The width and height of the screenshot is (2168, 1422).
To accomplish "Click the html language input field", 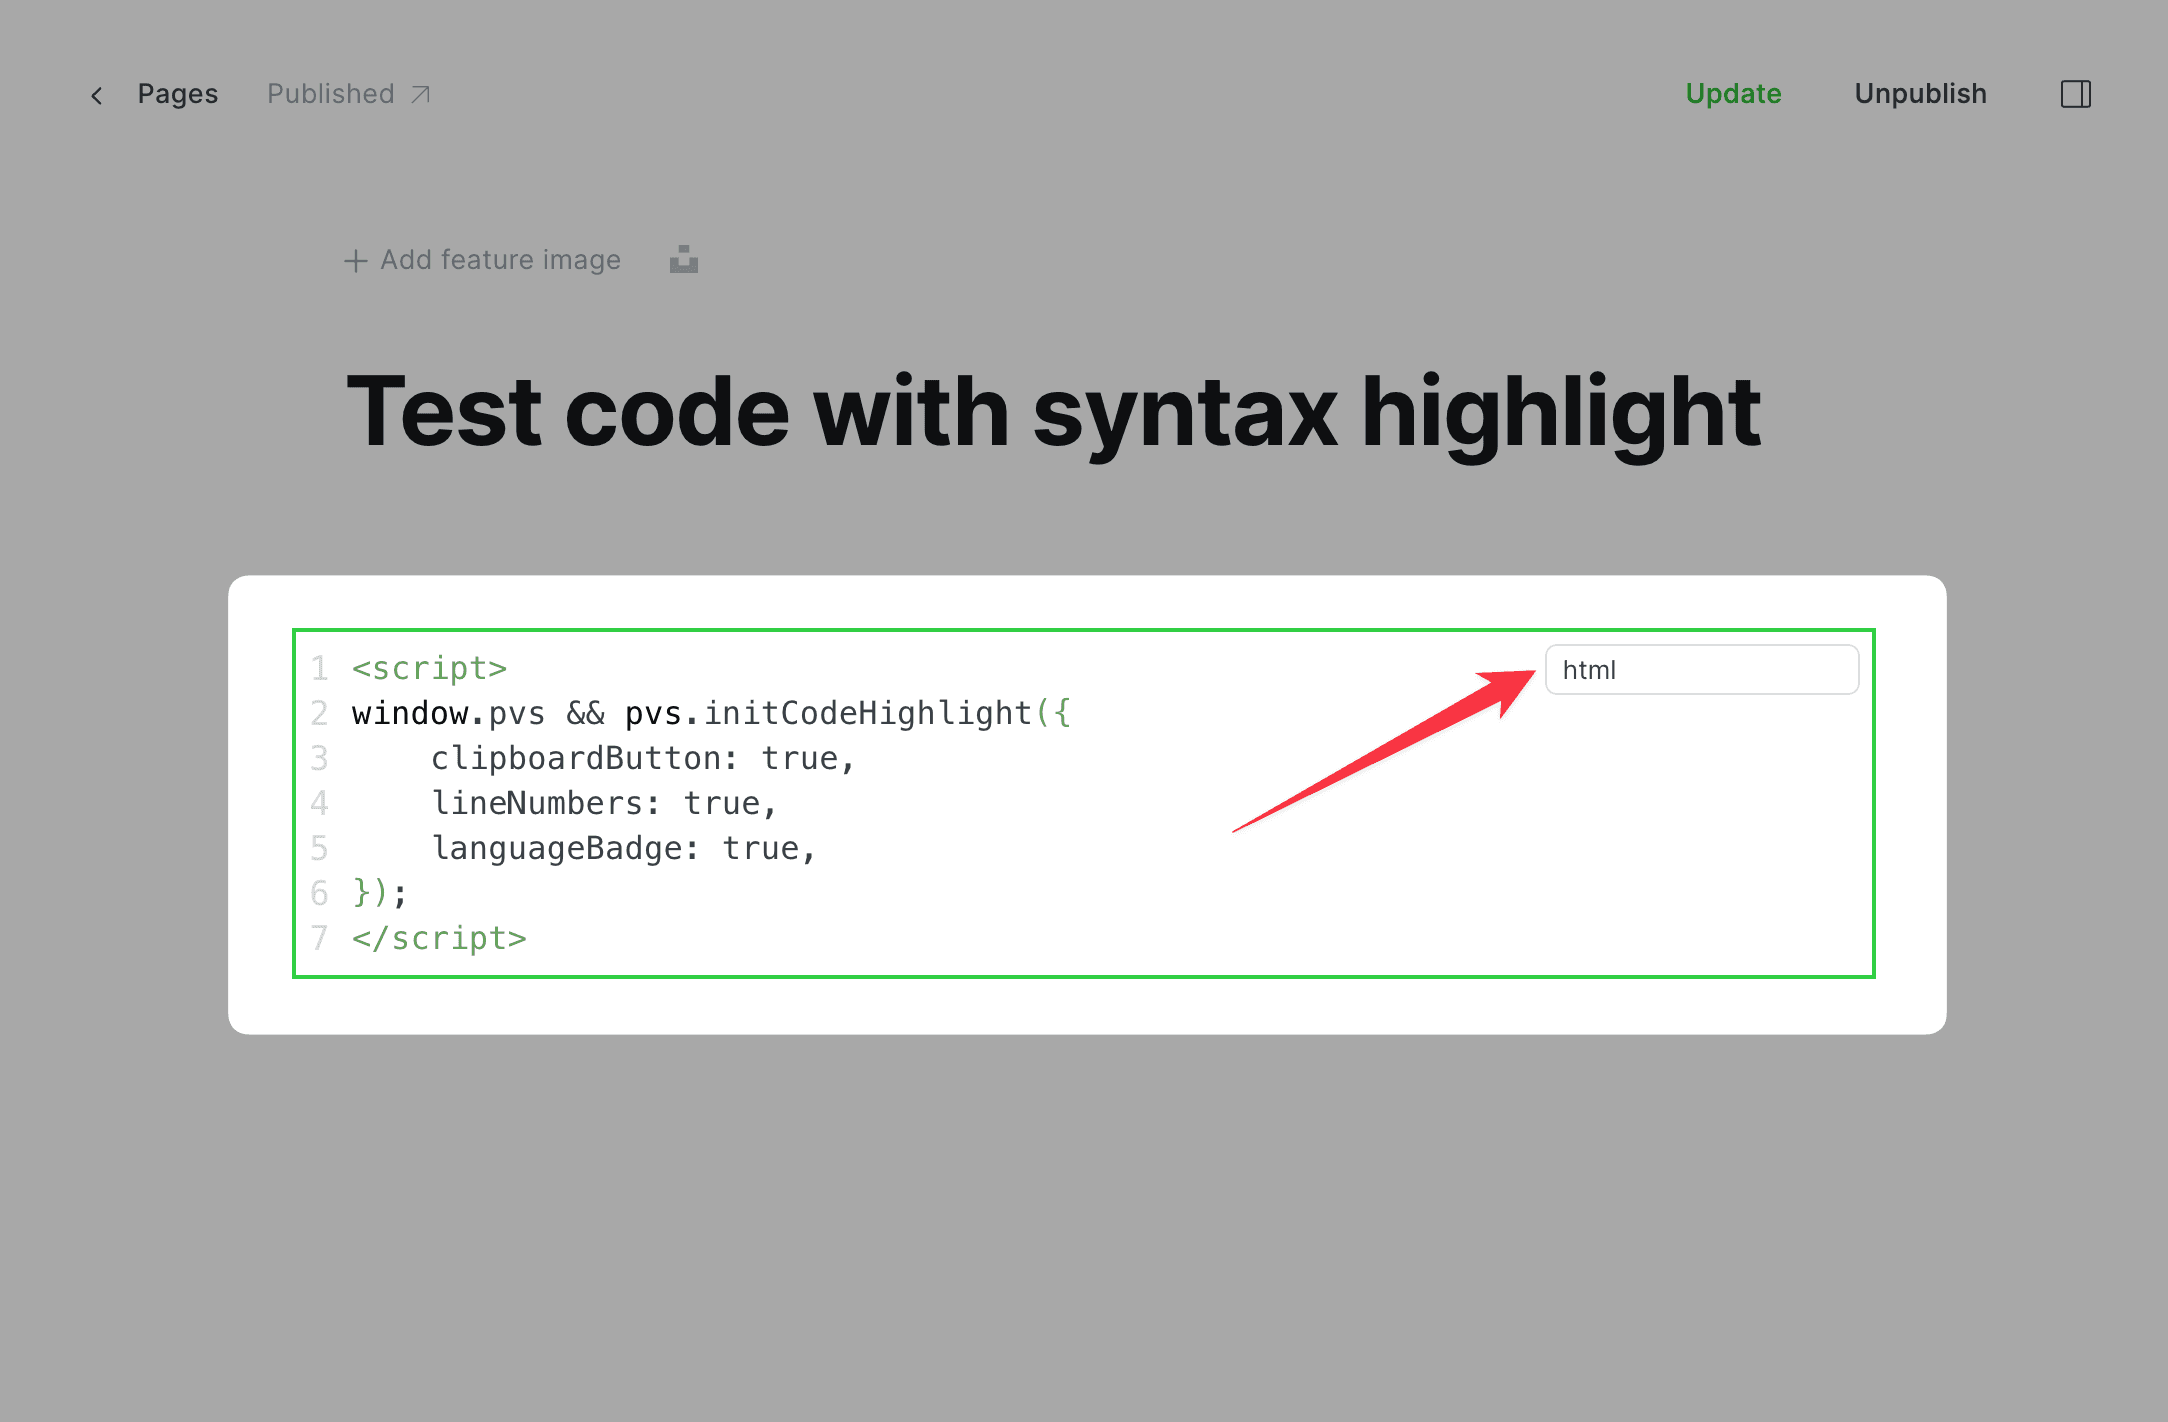I will click(1702, 669).
